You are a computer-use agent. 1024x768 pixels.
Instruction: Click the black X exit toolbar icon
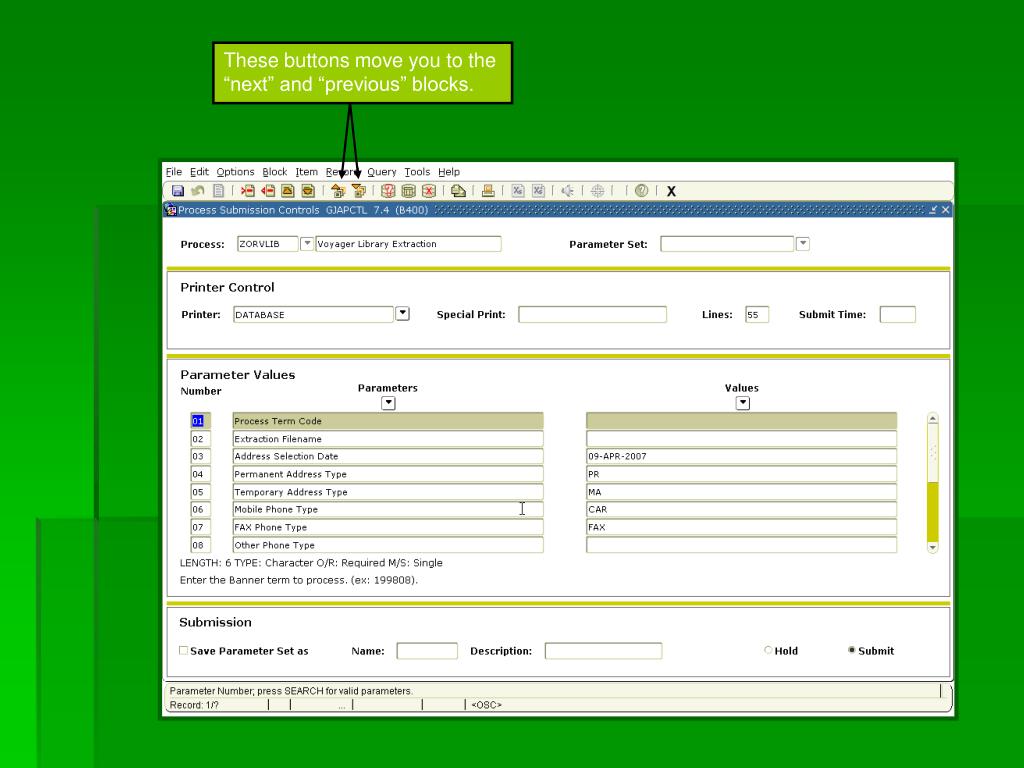pos(671,191)
